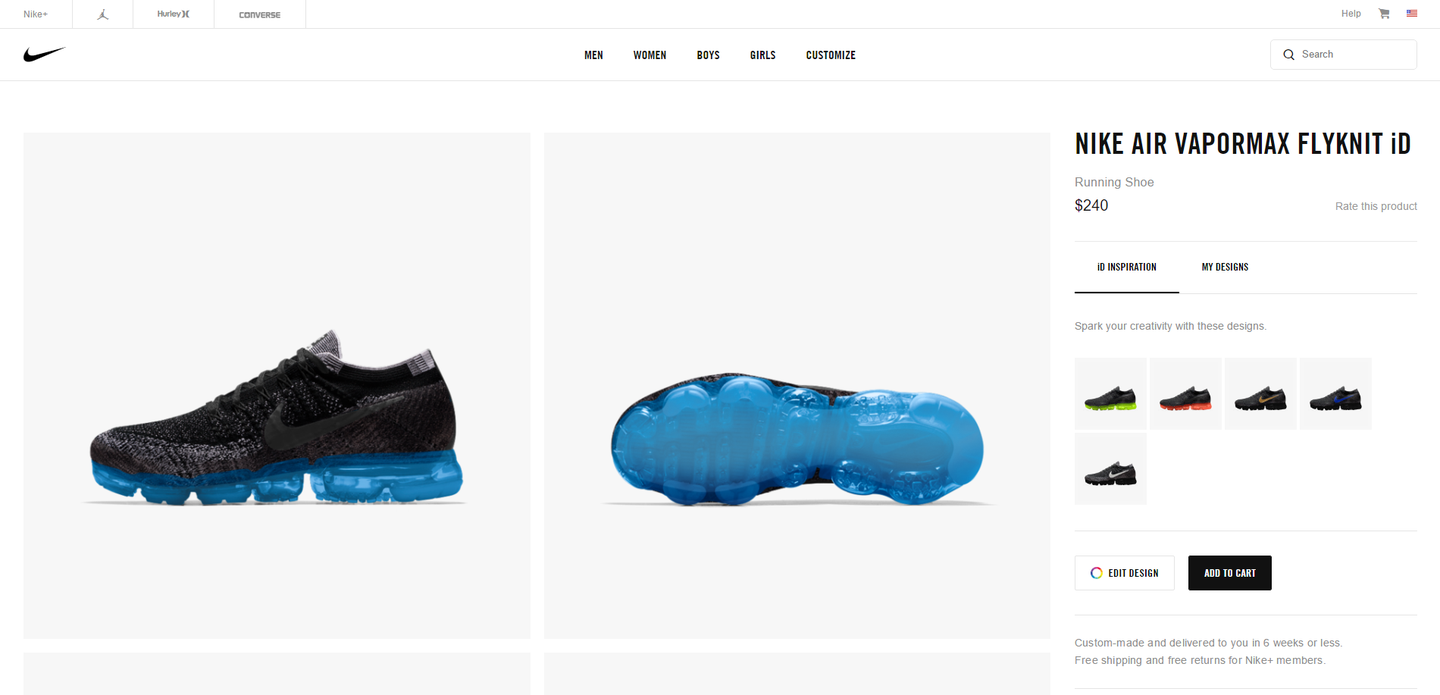This screenshot has height=695, width=1440.
Task: Click the ADD TO CART button
Action: [1230, 573]
